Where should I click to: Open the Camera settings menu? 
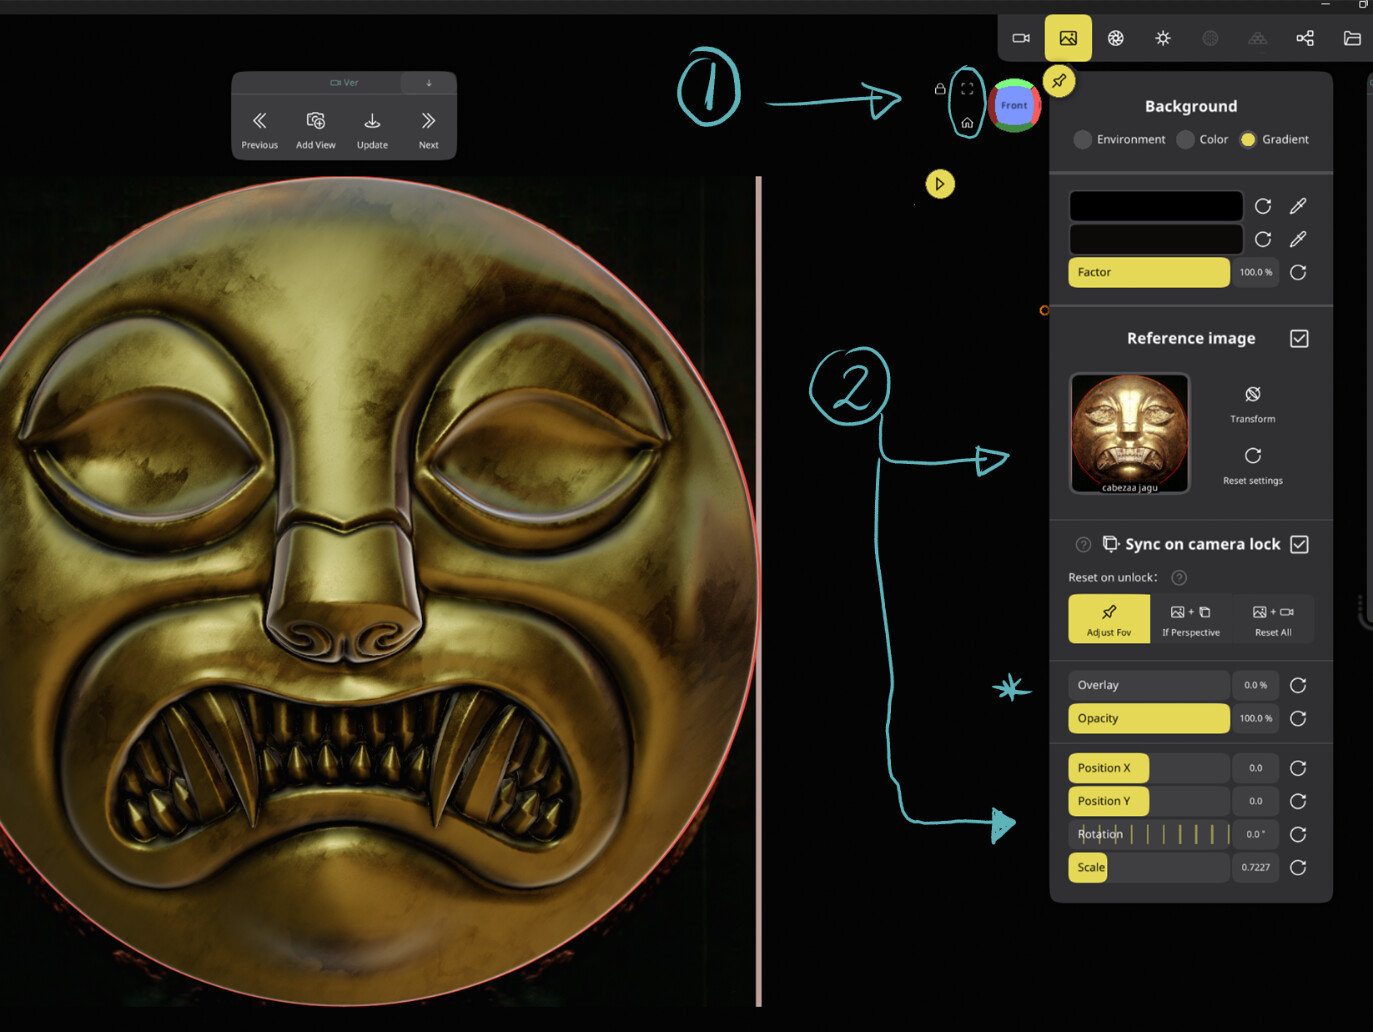[x=1021, y=38]
